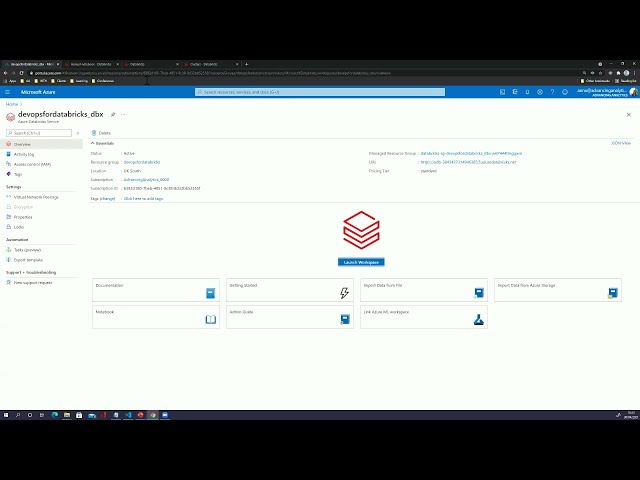Viewport: 640px width, 480px height.
Task: Focus Azure global search bar
Action: pyautogui.click(x=320, y=92)
